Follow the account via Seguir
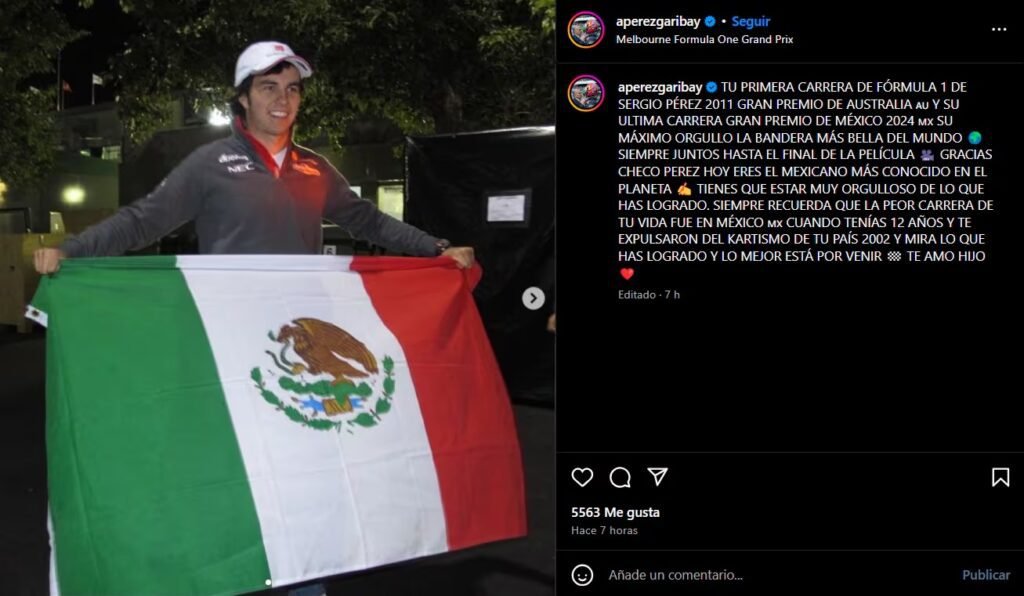Screen dimensions: 1024x596 pos(750,22)
